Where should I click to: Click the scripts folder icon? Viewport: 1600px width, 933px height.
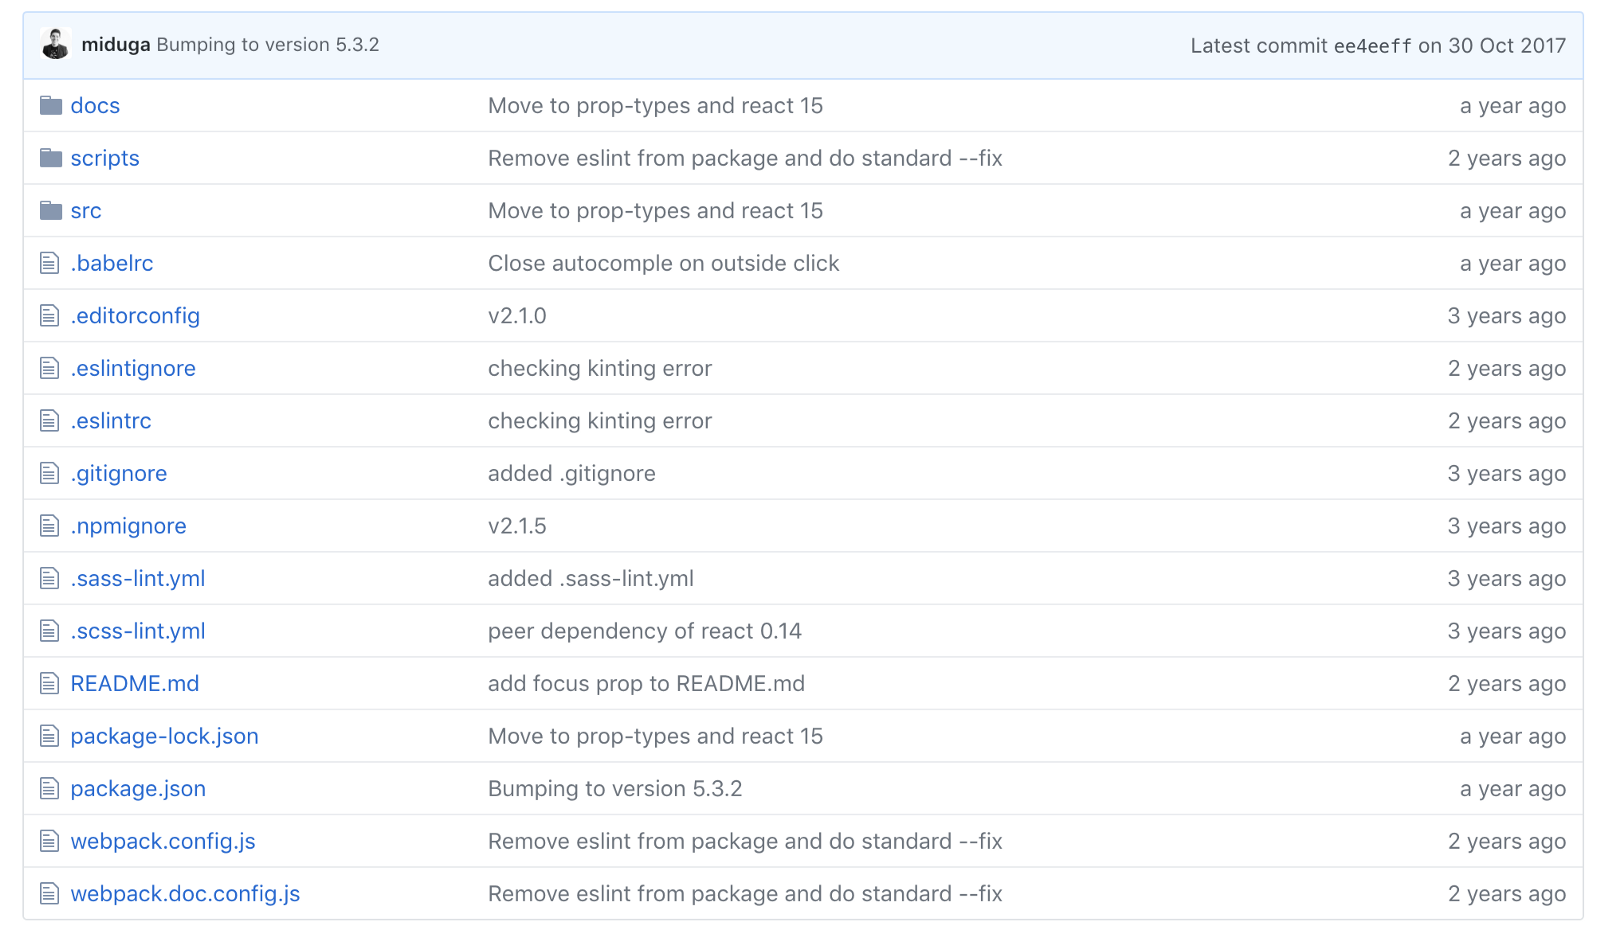[51, 158]
